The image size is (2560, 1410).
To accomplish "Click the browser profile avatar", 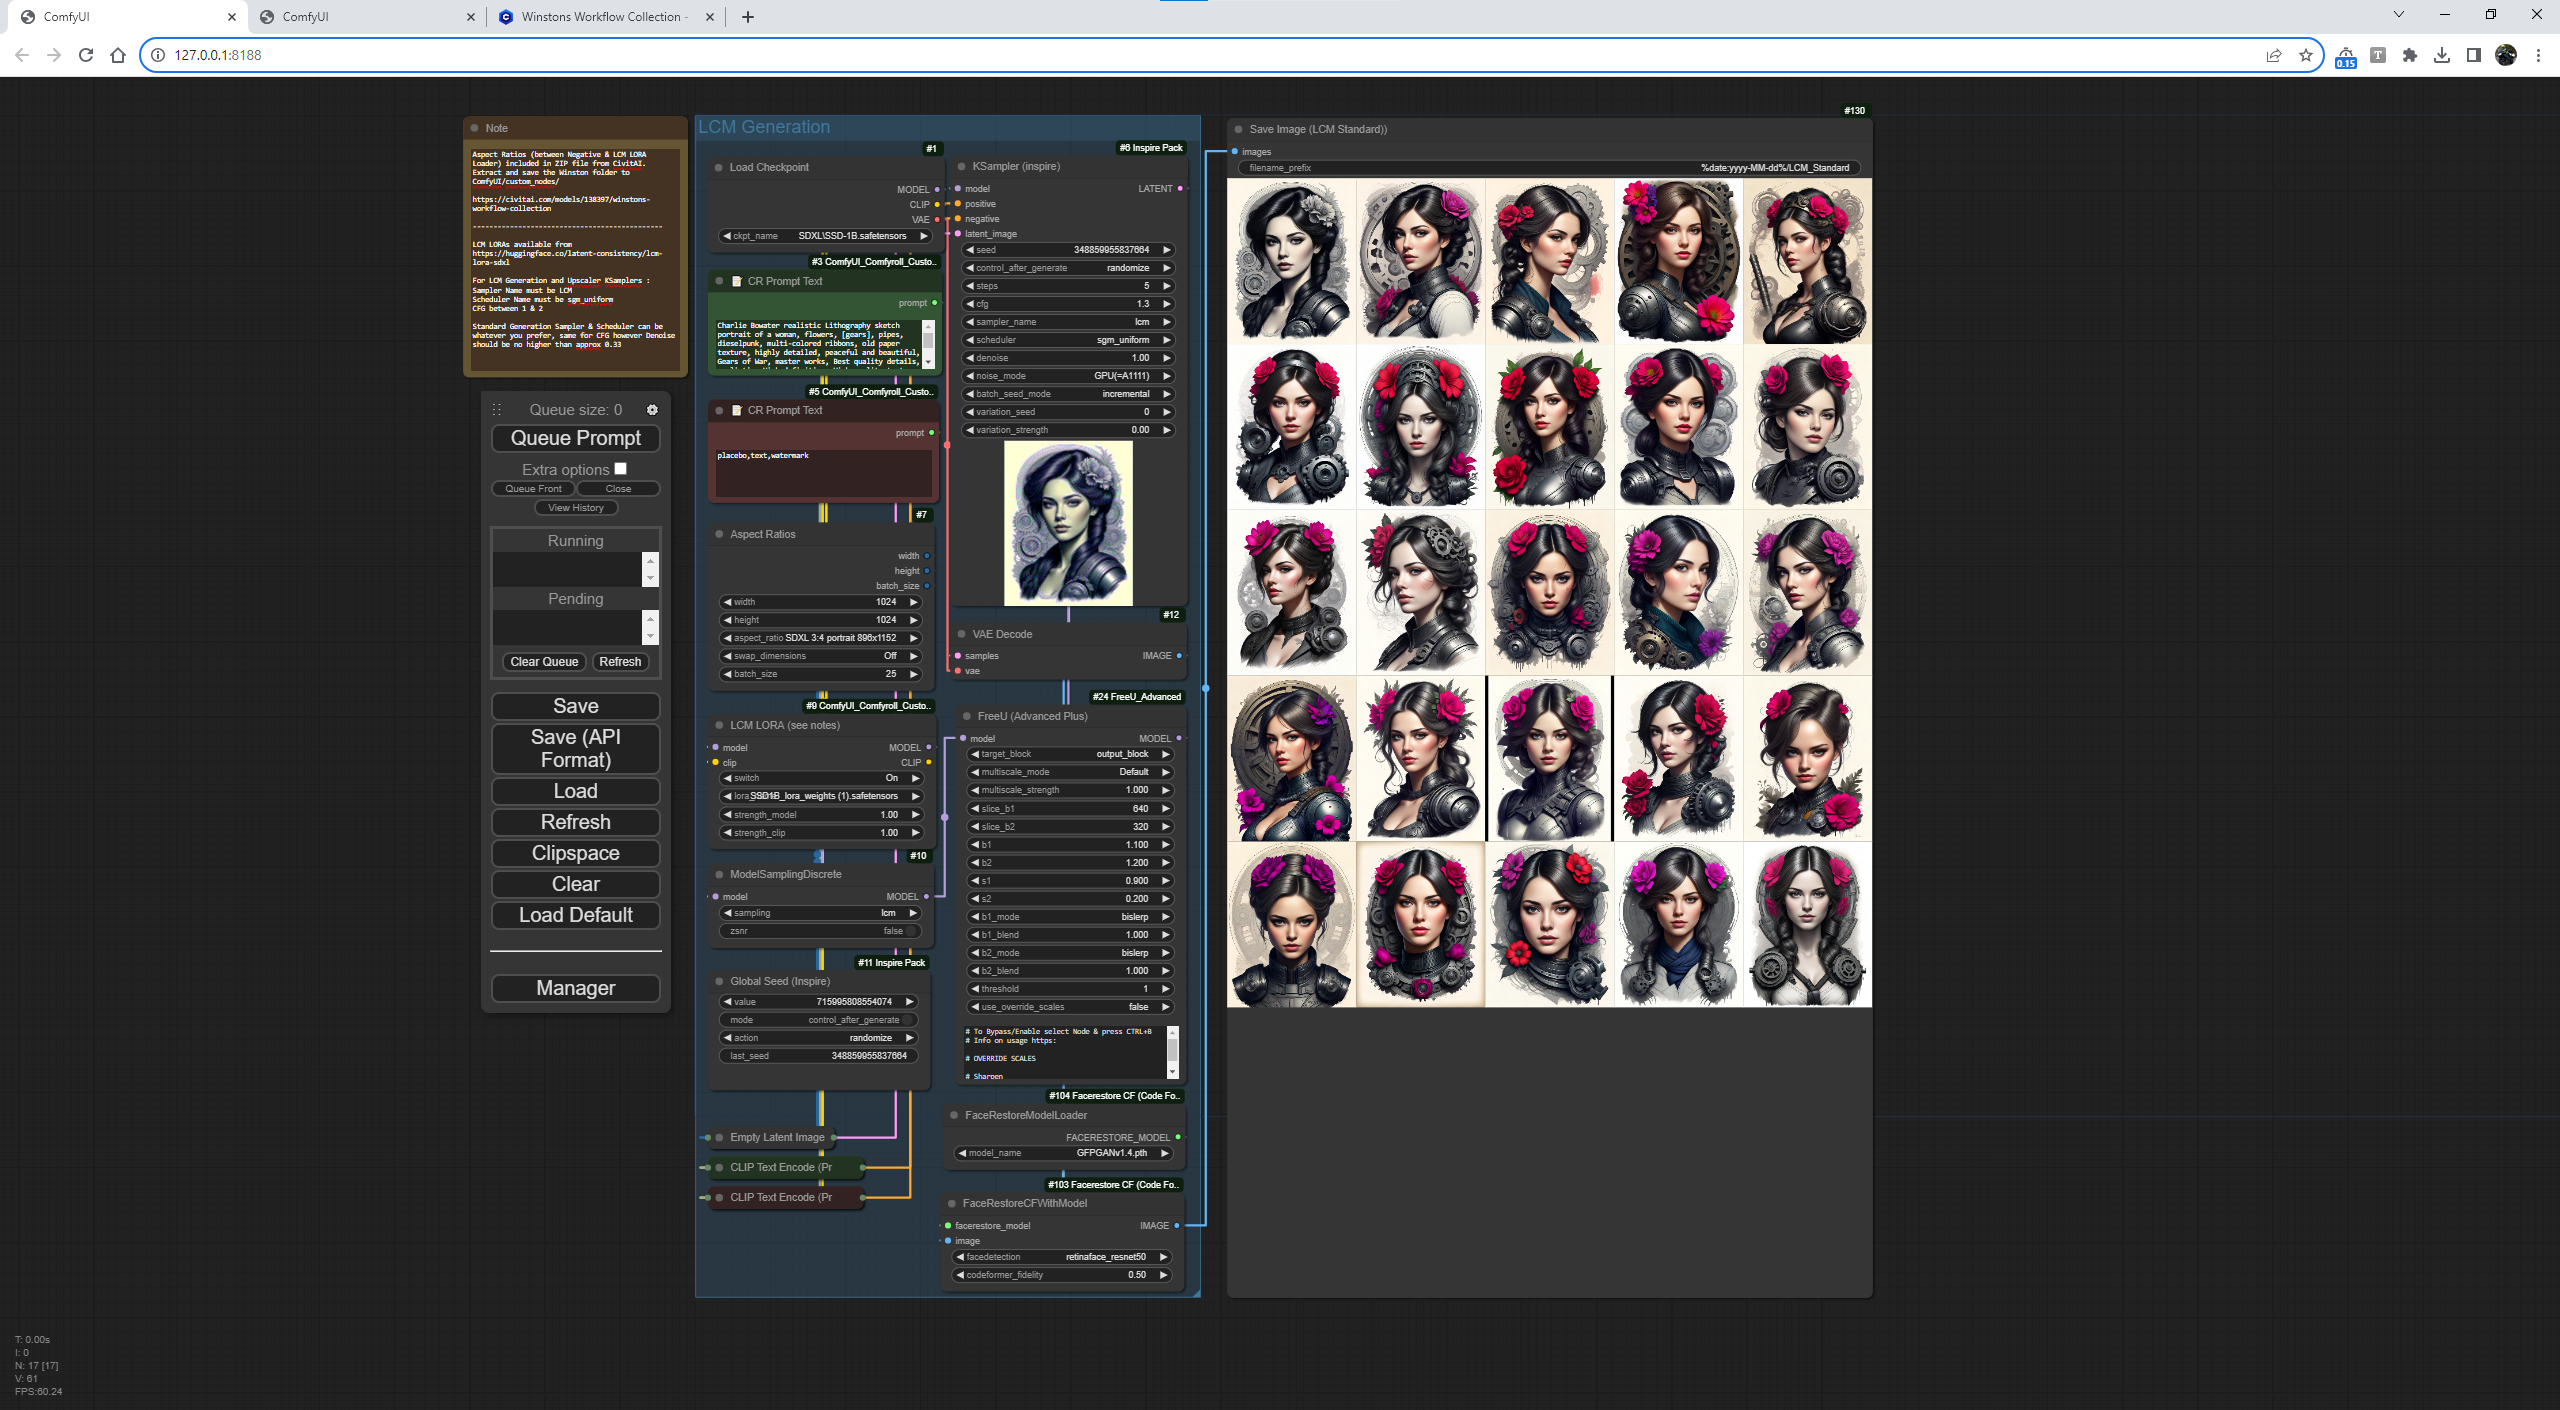I will click(2506, 55).
